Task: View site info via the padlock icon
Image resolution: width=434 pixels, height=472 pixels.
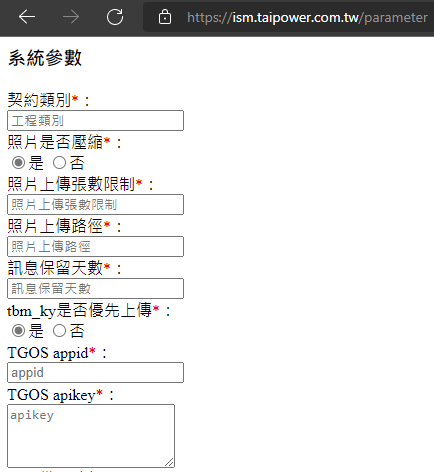Action: [165, 17]
